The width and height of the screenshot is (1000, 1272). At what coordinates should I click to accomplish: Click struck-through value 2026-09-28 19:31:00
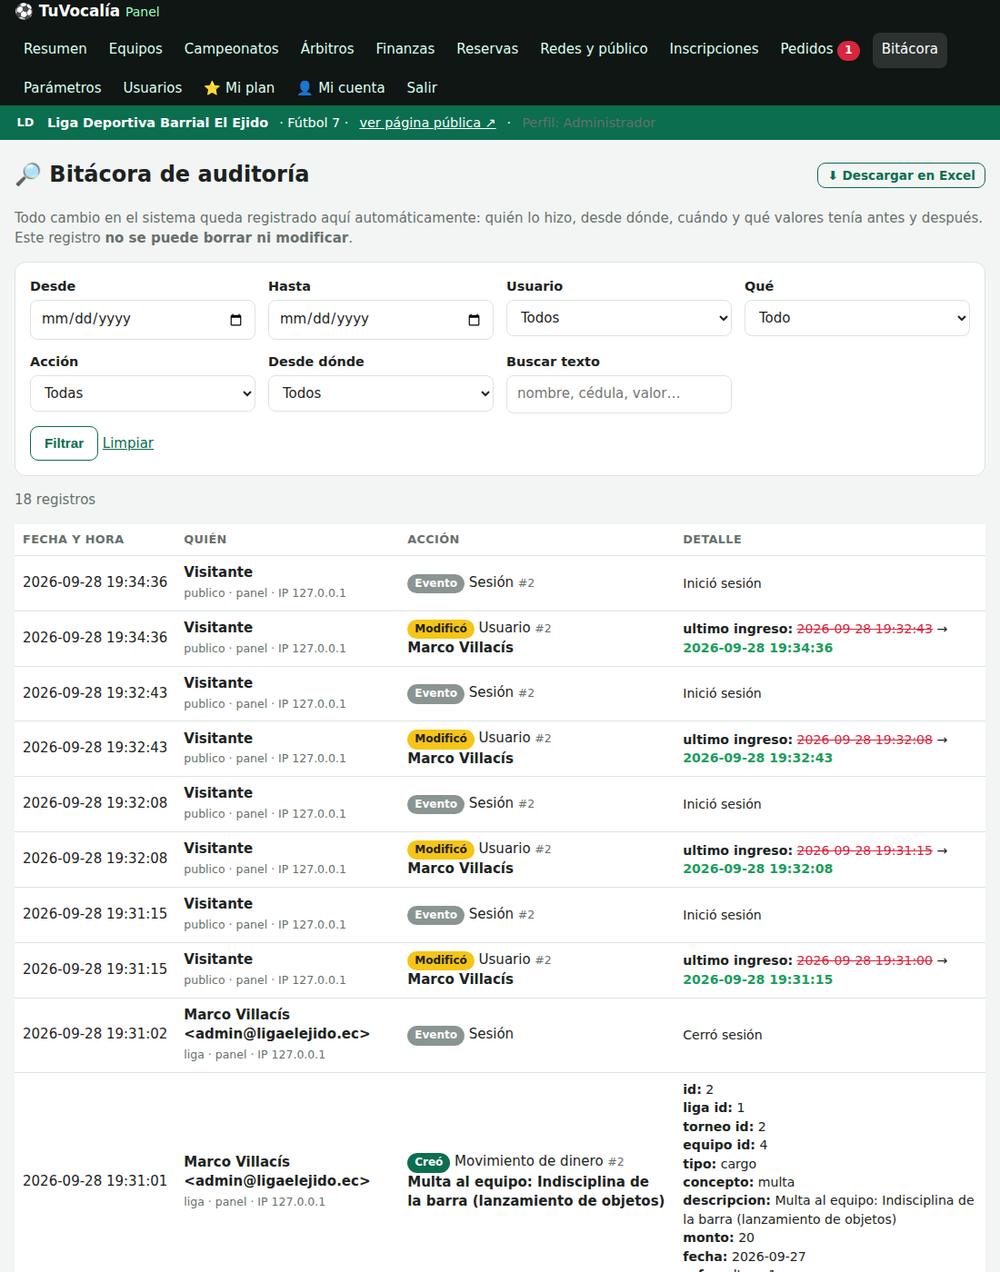(864, 961)
